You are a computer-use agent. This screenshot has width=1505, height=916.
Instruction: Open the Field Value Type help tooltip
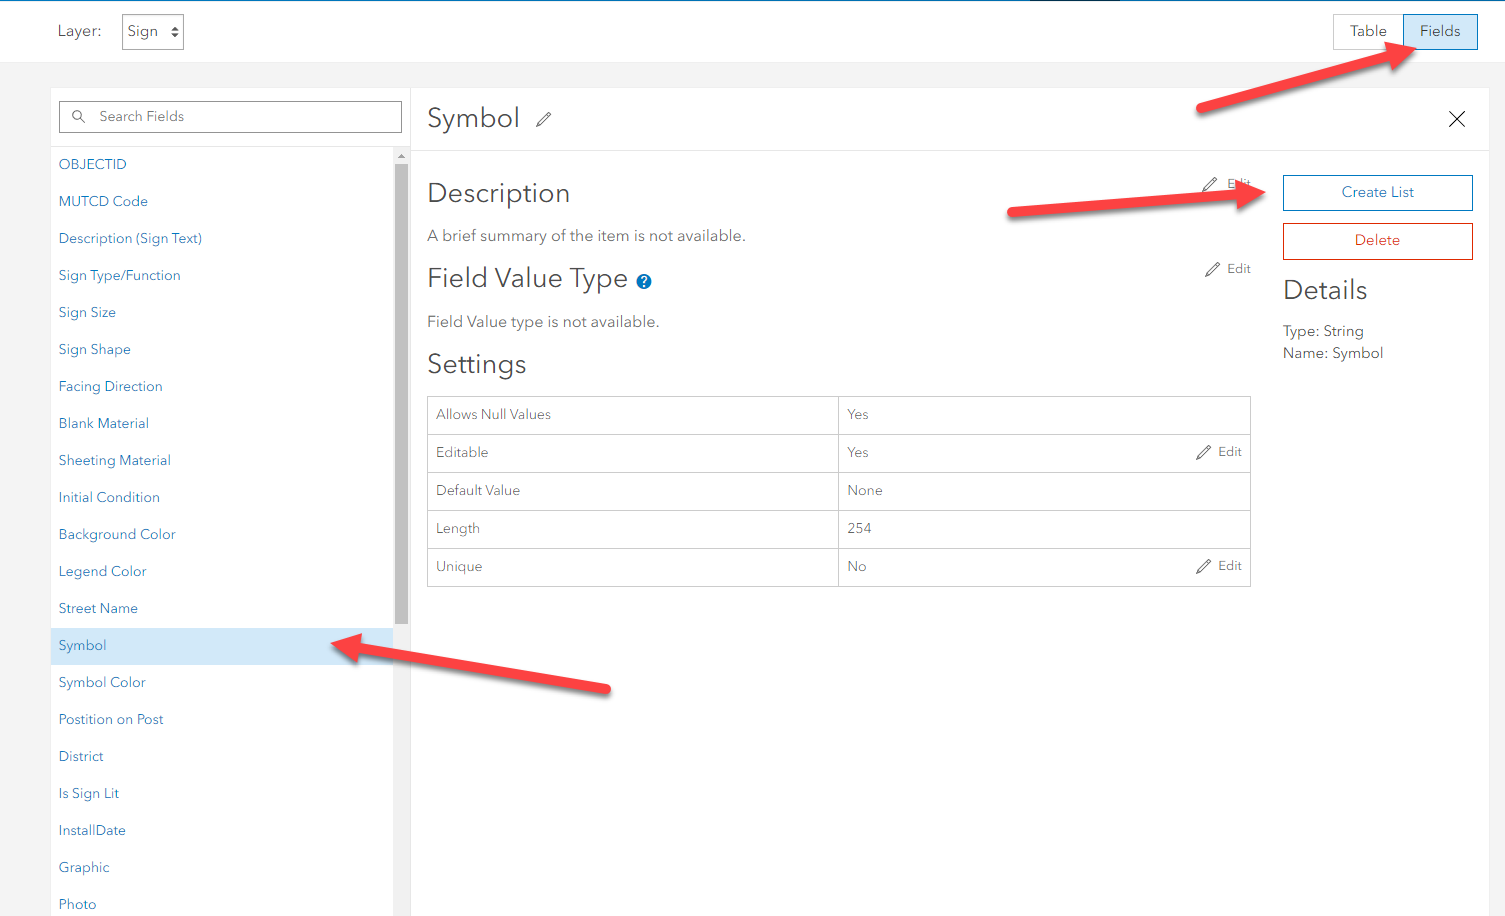point(643,281)
